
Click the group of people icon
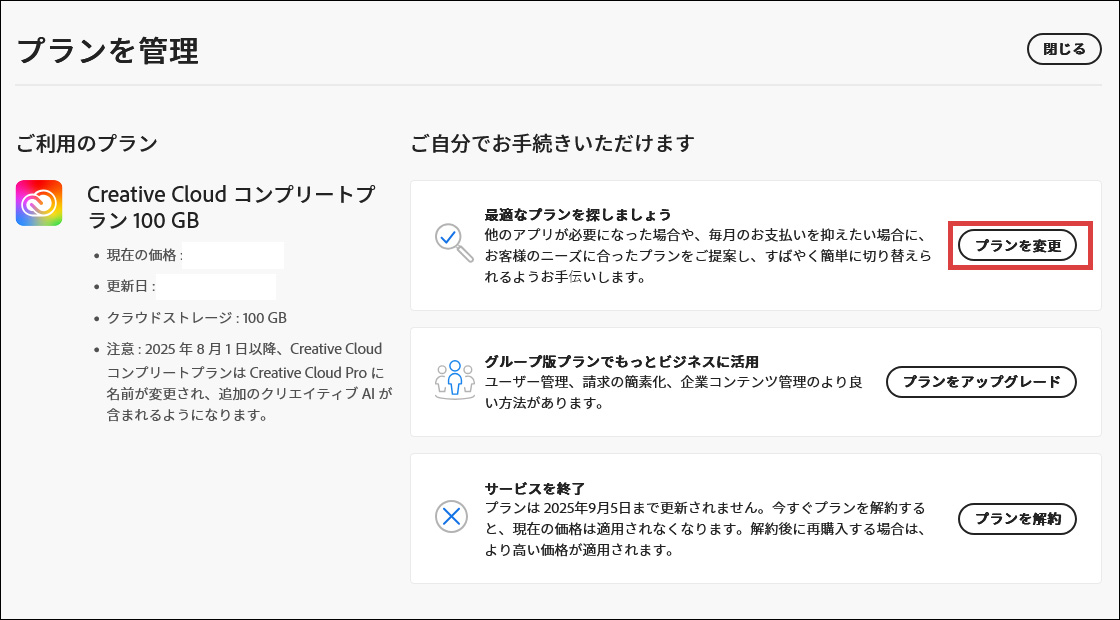454,379
